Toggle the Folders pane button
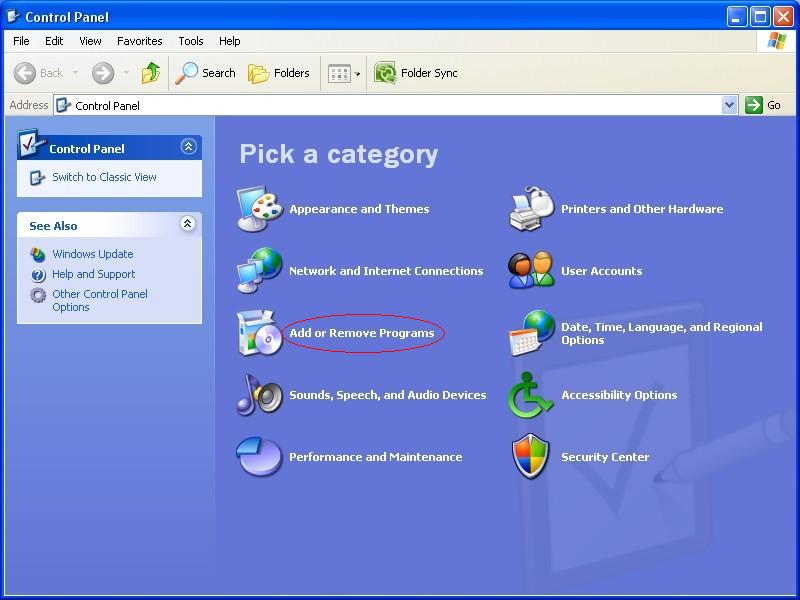The height and width of the screenshot is (600, 800). coord(279,73)
